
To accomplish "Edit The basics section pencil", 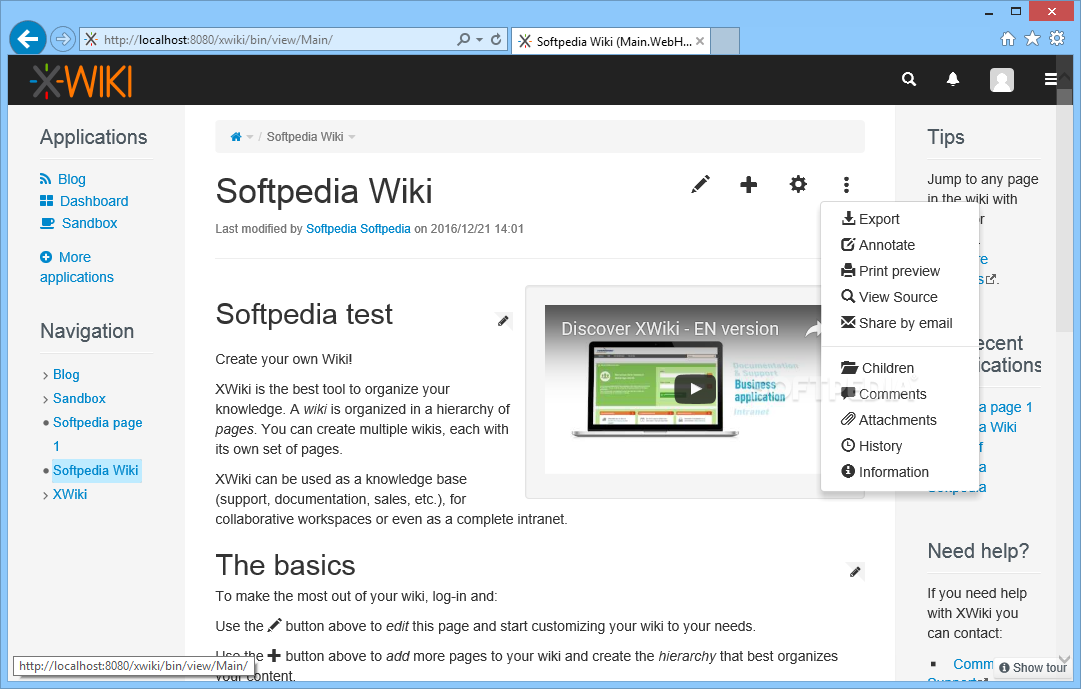I will [x=855, y=571].
